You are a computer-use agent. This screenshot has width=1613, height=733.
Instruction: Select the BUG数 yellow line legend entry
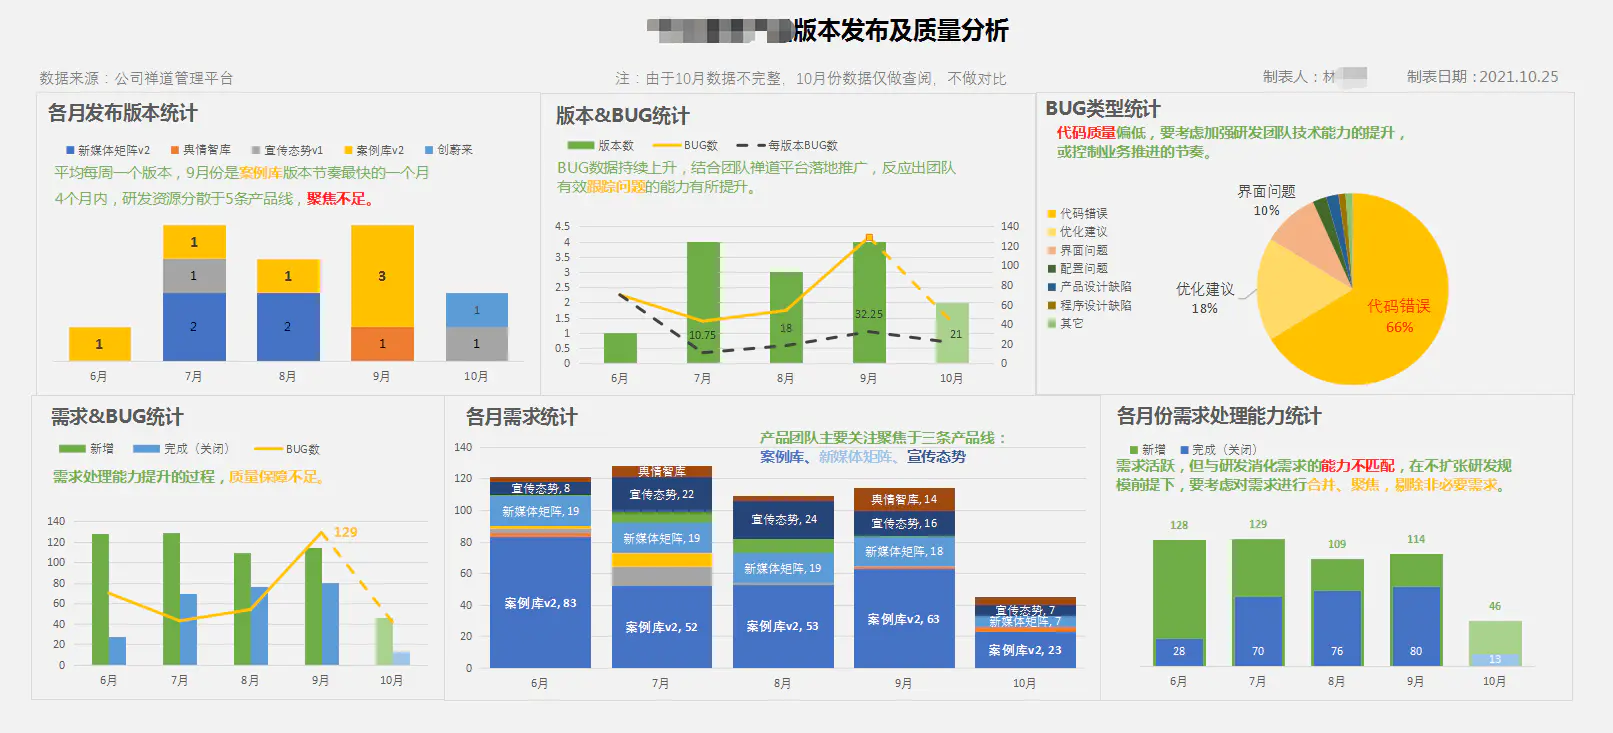[685, 146]
